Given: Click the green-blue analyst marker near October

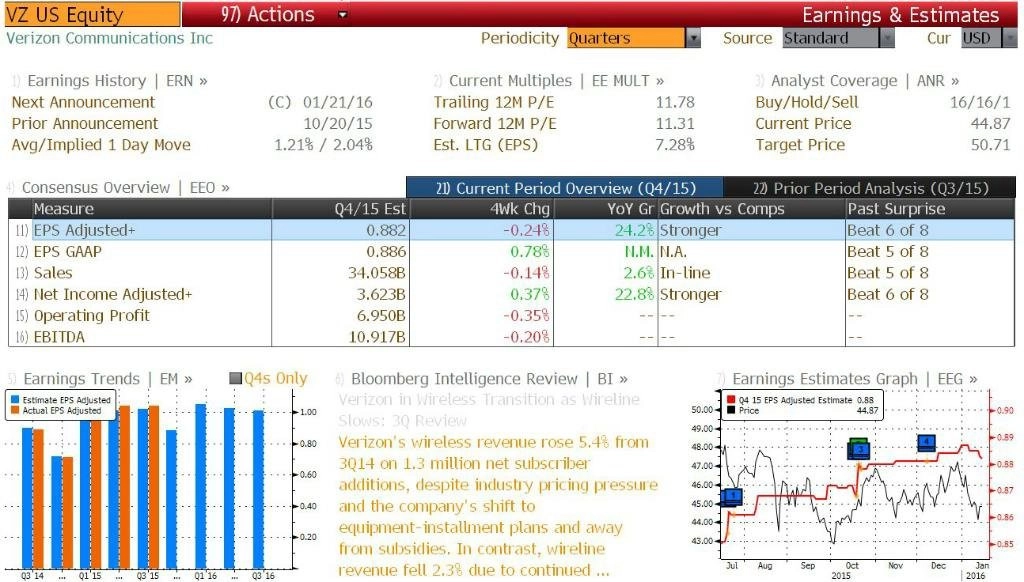Looking at the screenshot, I should pos(859,449).
